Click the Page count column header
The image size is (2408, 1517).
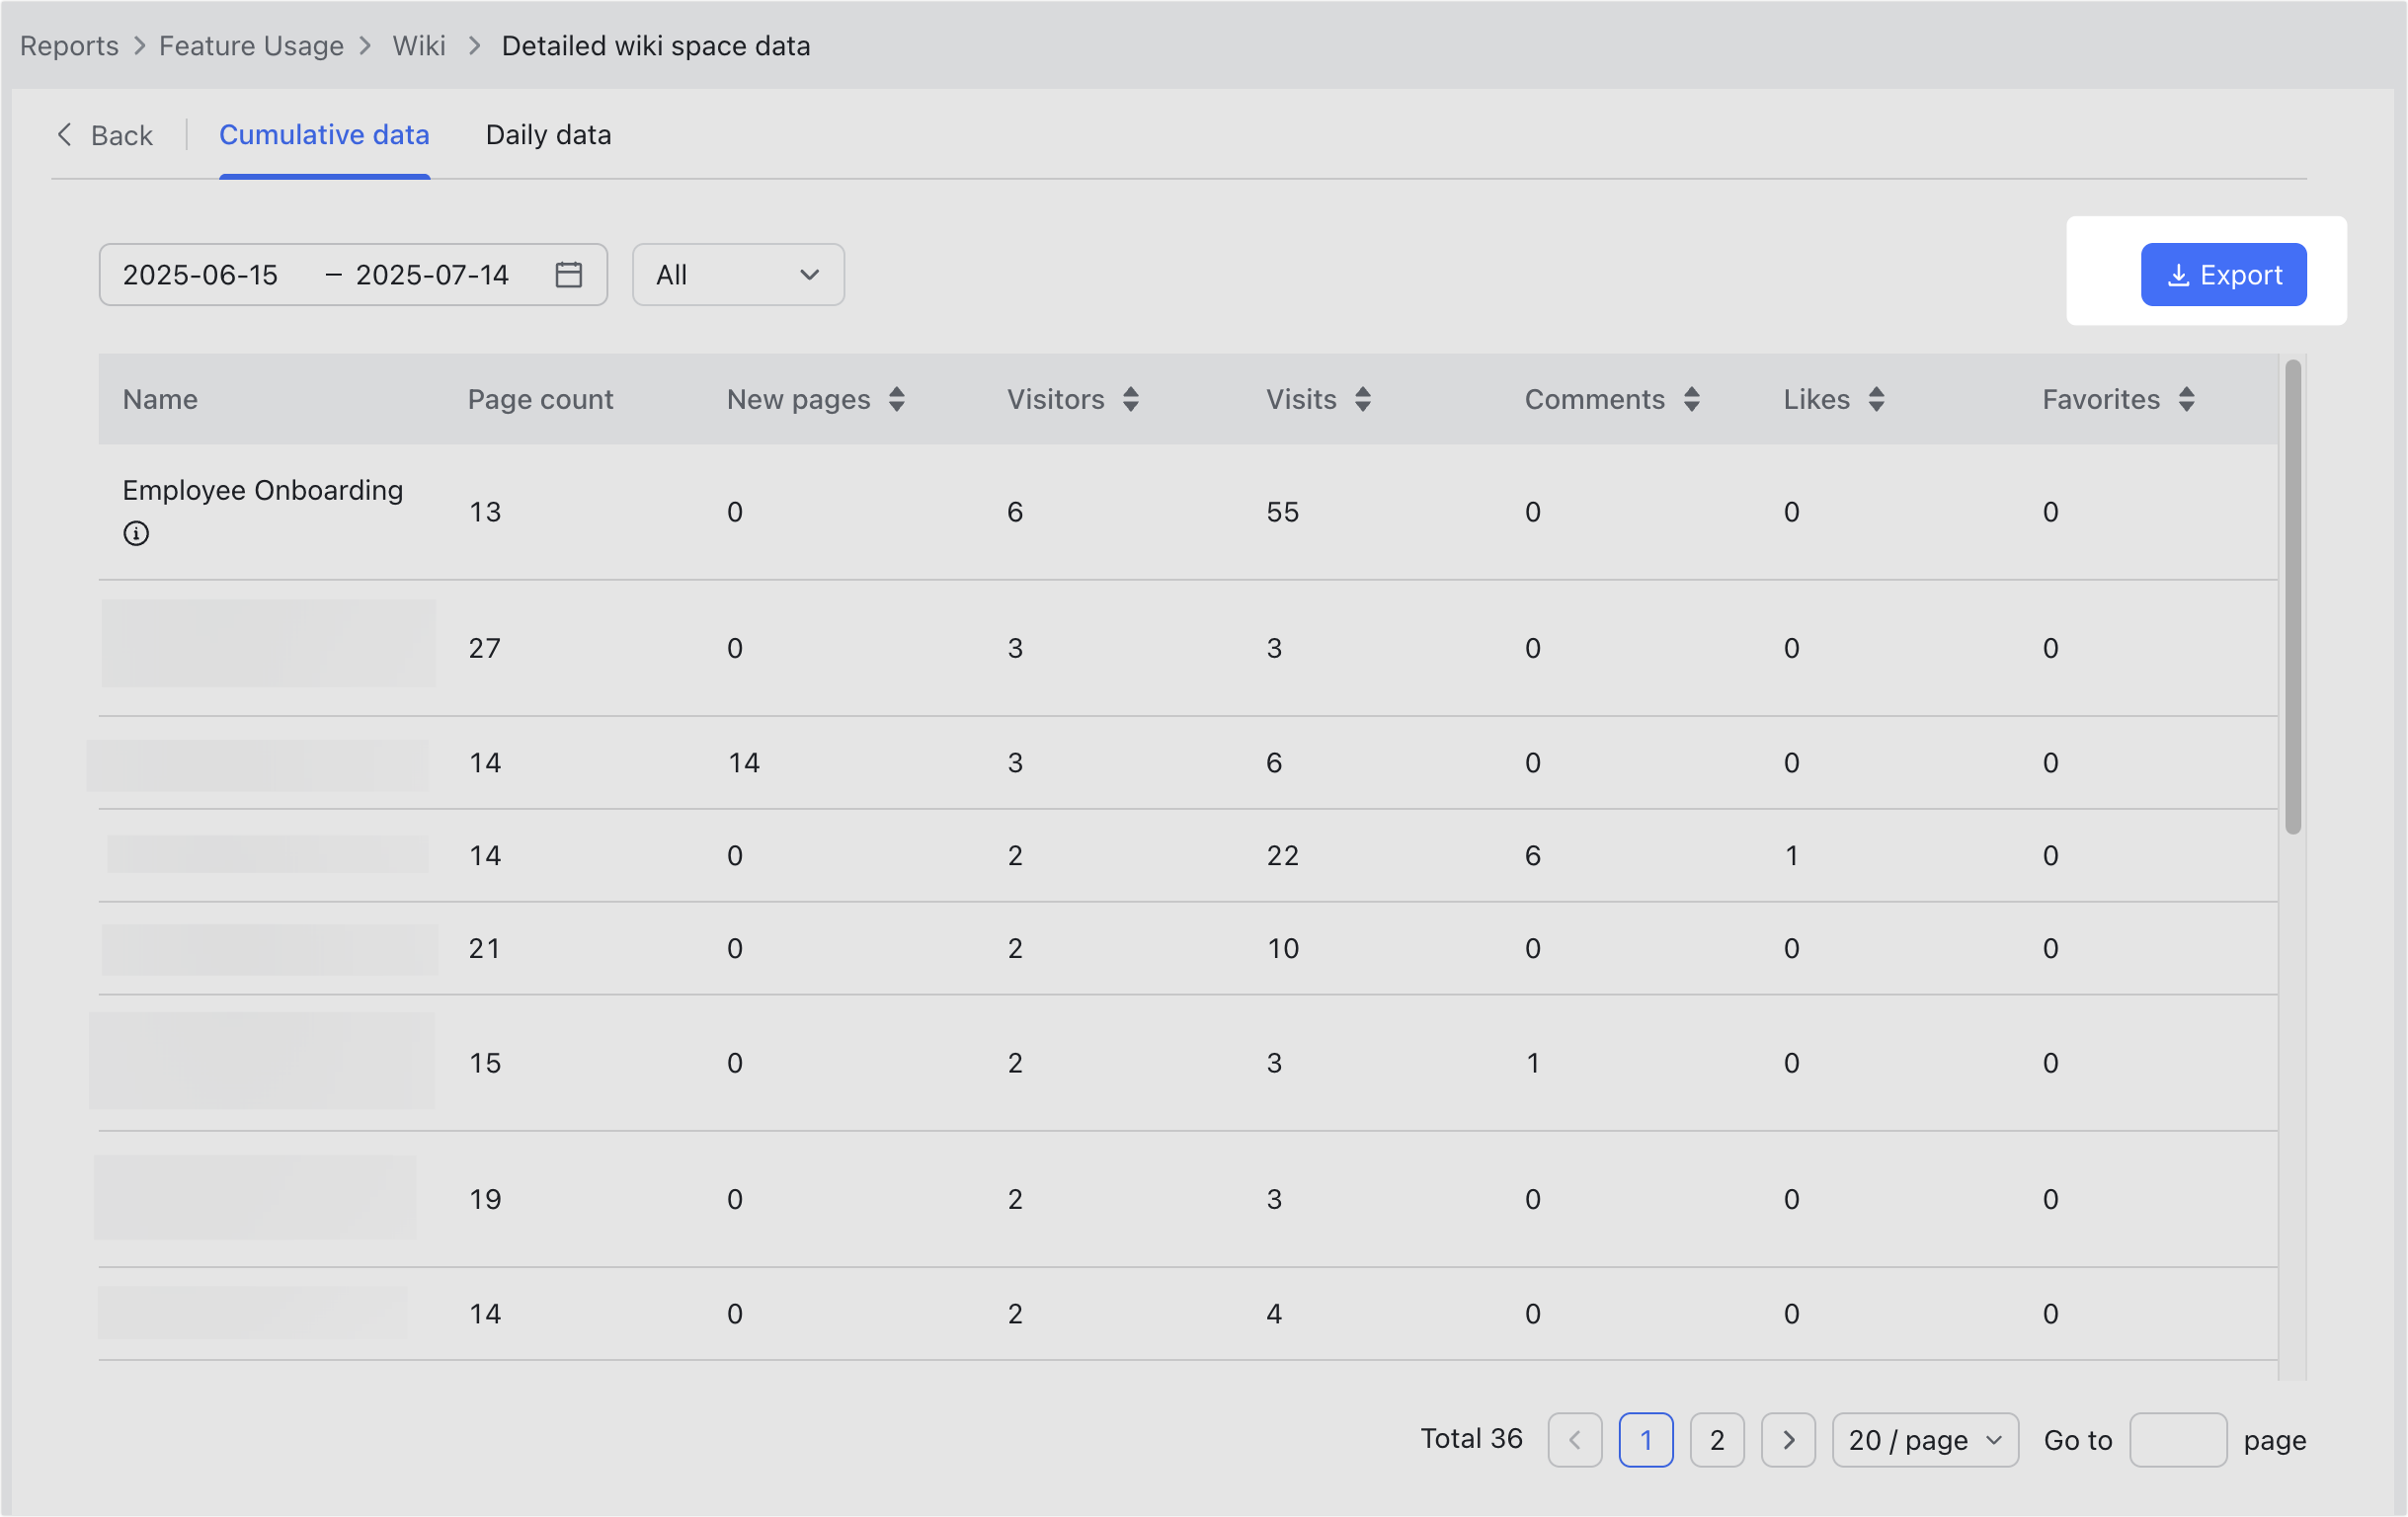tap(540, 399)
